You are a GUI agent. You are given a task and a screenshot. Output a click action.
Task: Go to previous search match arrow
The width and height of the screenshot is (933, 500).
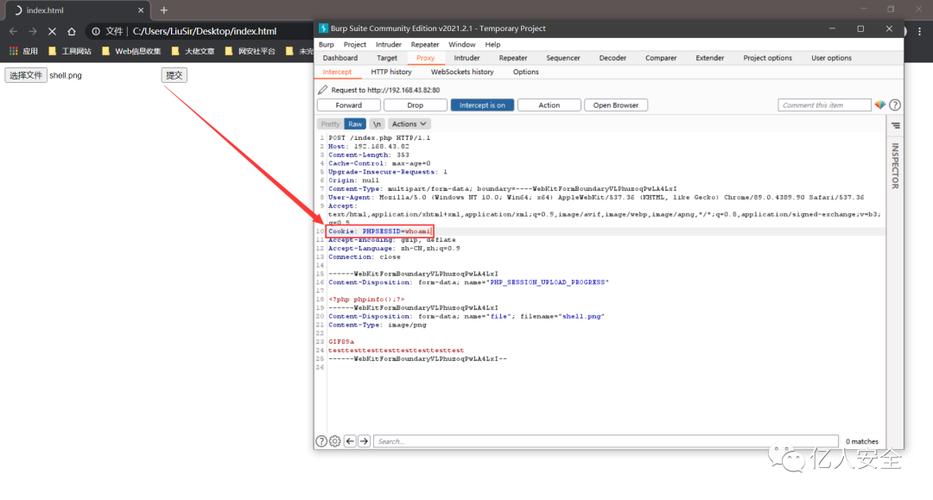350,441
